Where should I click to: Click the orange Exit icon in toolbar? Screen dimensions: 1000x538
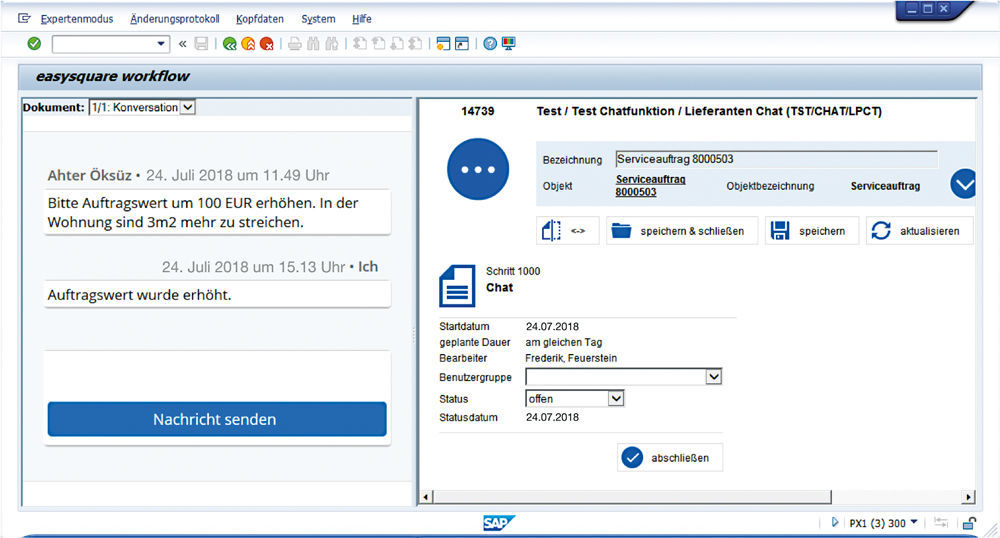[248, 44]
